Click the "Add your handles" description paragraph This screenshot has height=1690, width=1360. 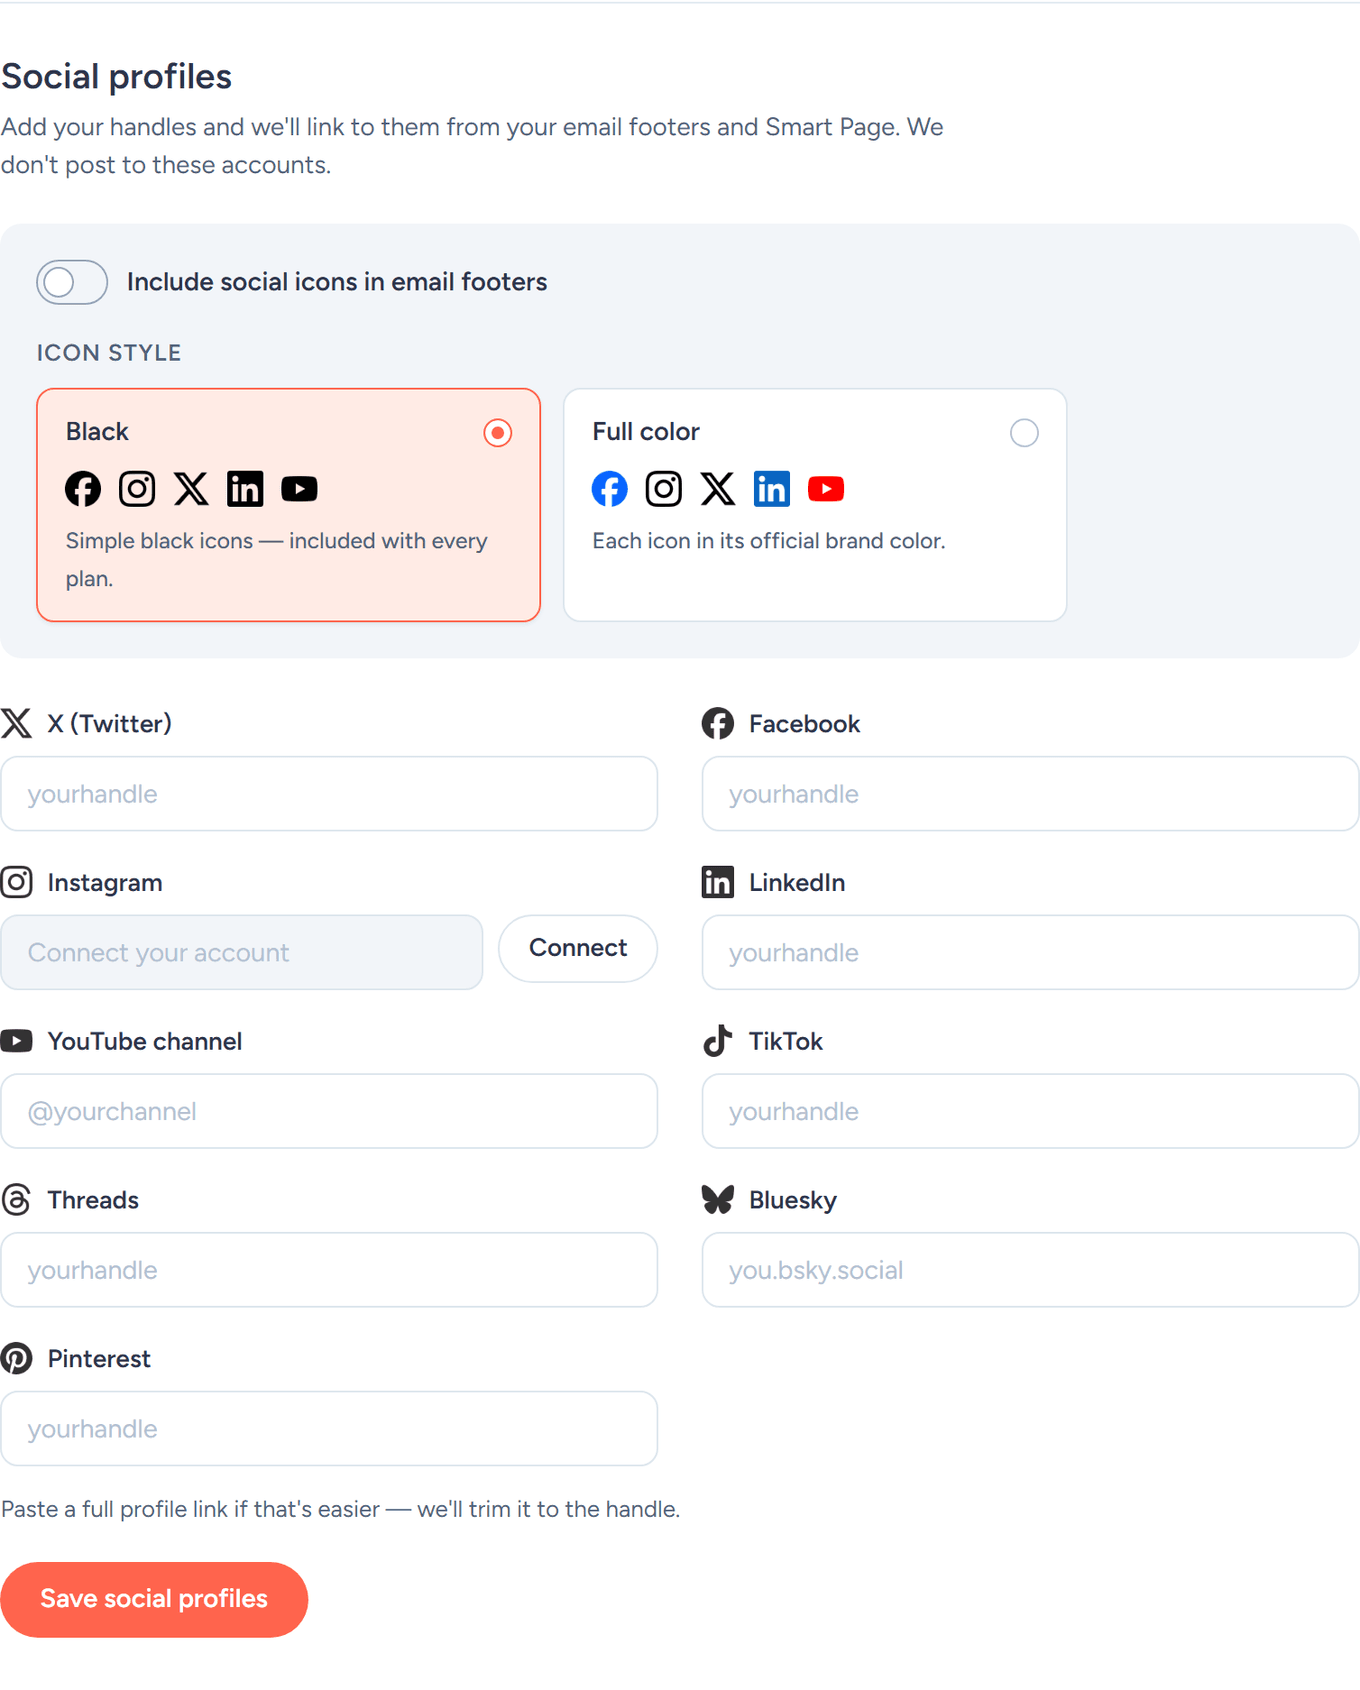pos(472,146)
